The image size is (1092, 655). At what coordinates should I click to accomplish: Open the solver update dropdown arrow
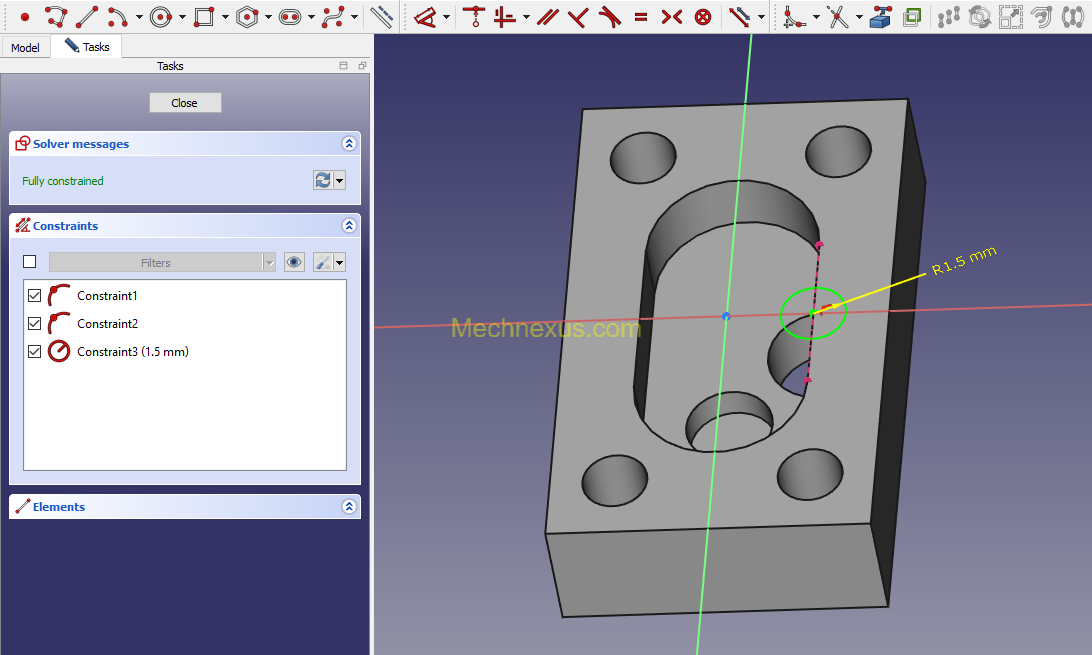pyautogui.click(x=340, y=181)
